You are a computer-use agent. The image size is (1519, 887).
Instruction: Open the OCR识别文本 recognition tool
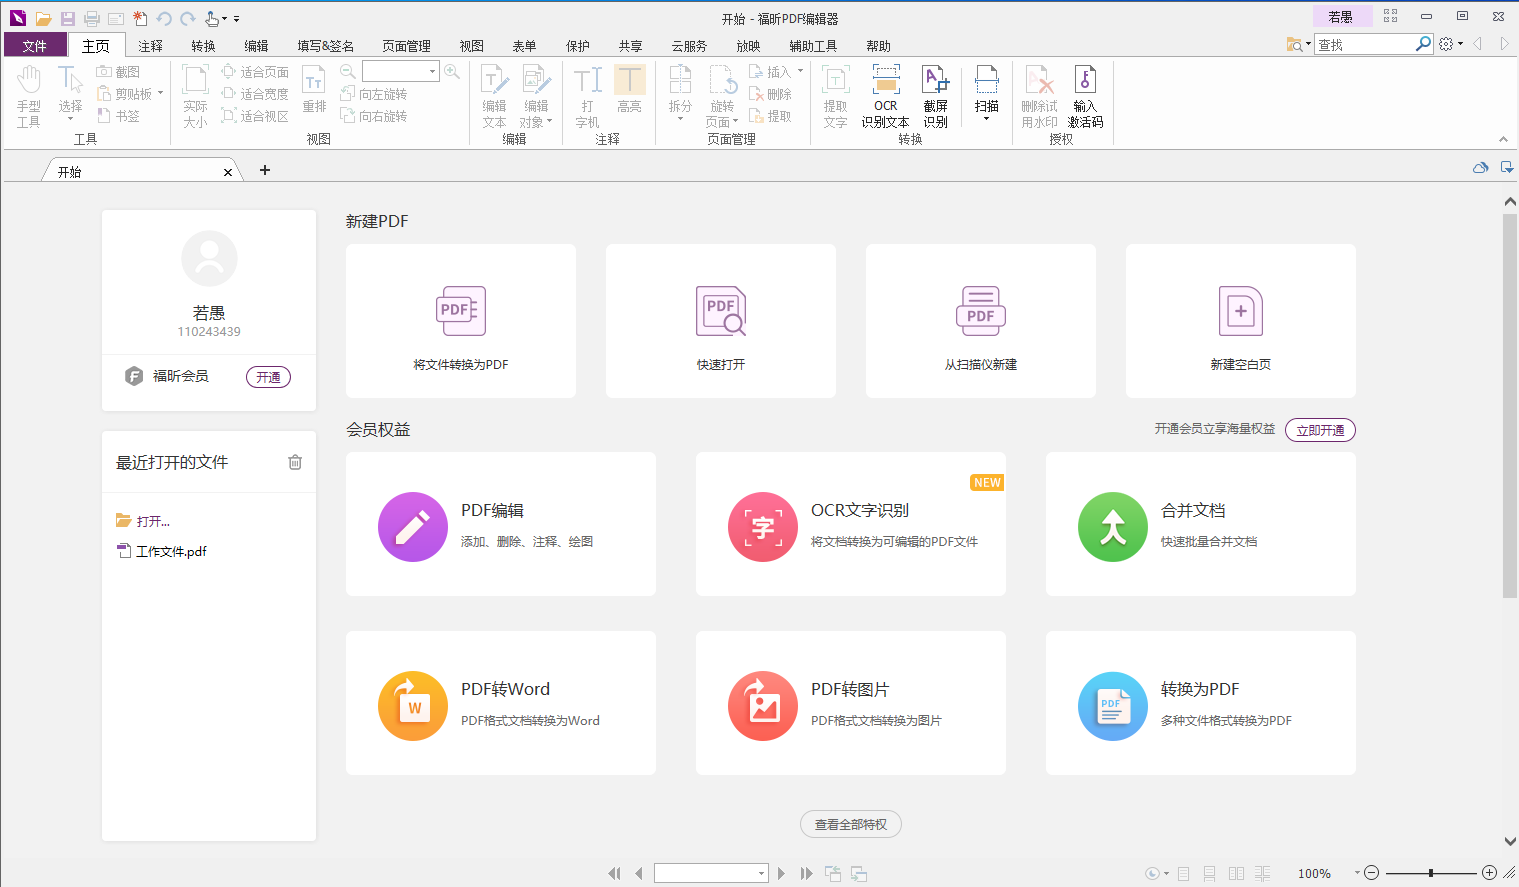point(885,96)
